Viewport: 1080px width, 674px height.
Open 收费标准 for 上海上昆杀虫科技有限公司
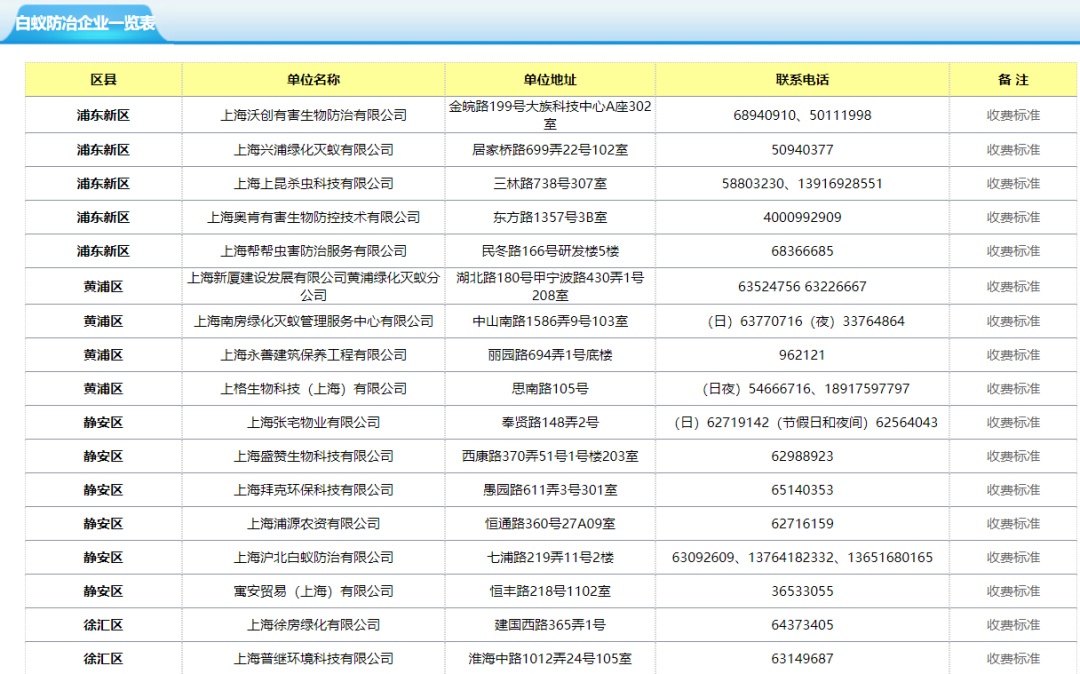coord(1012,183)
